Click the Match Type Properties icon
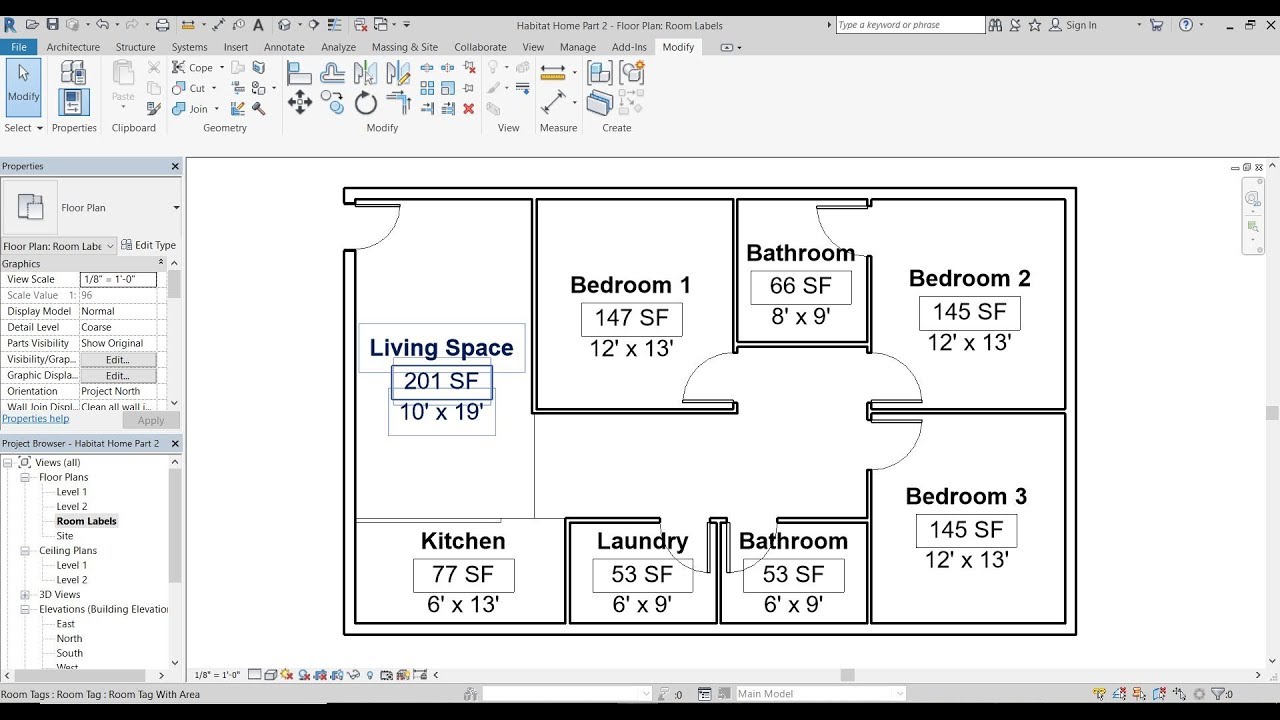Screen dimensions: 1280x720 click(x=154, y=108)
